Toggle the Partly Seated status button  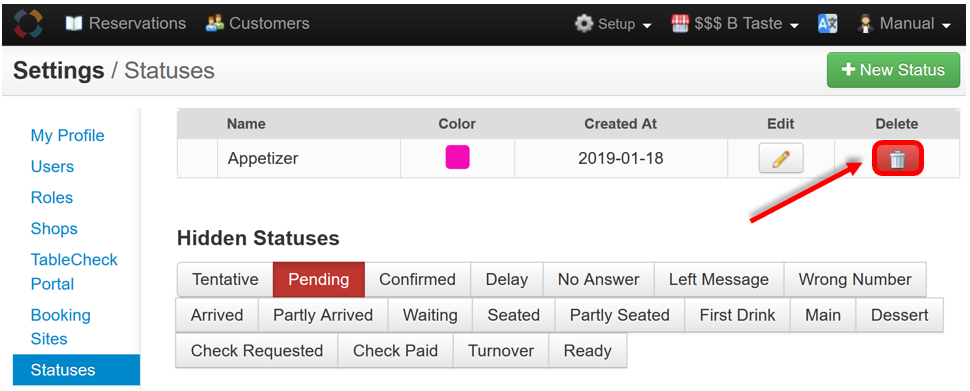click(620, 316)
